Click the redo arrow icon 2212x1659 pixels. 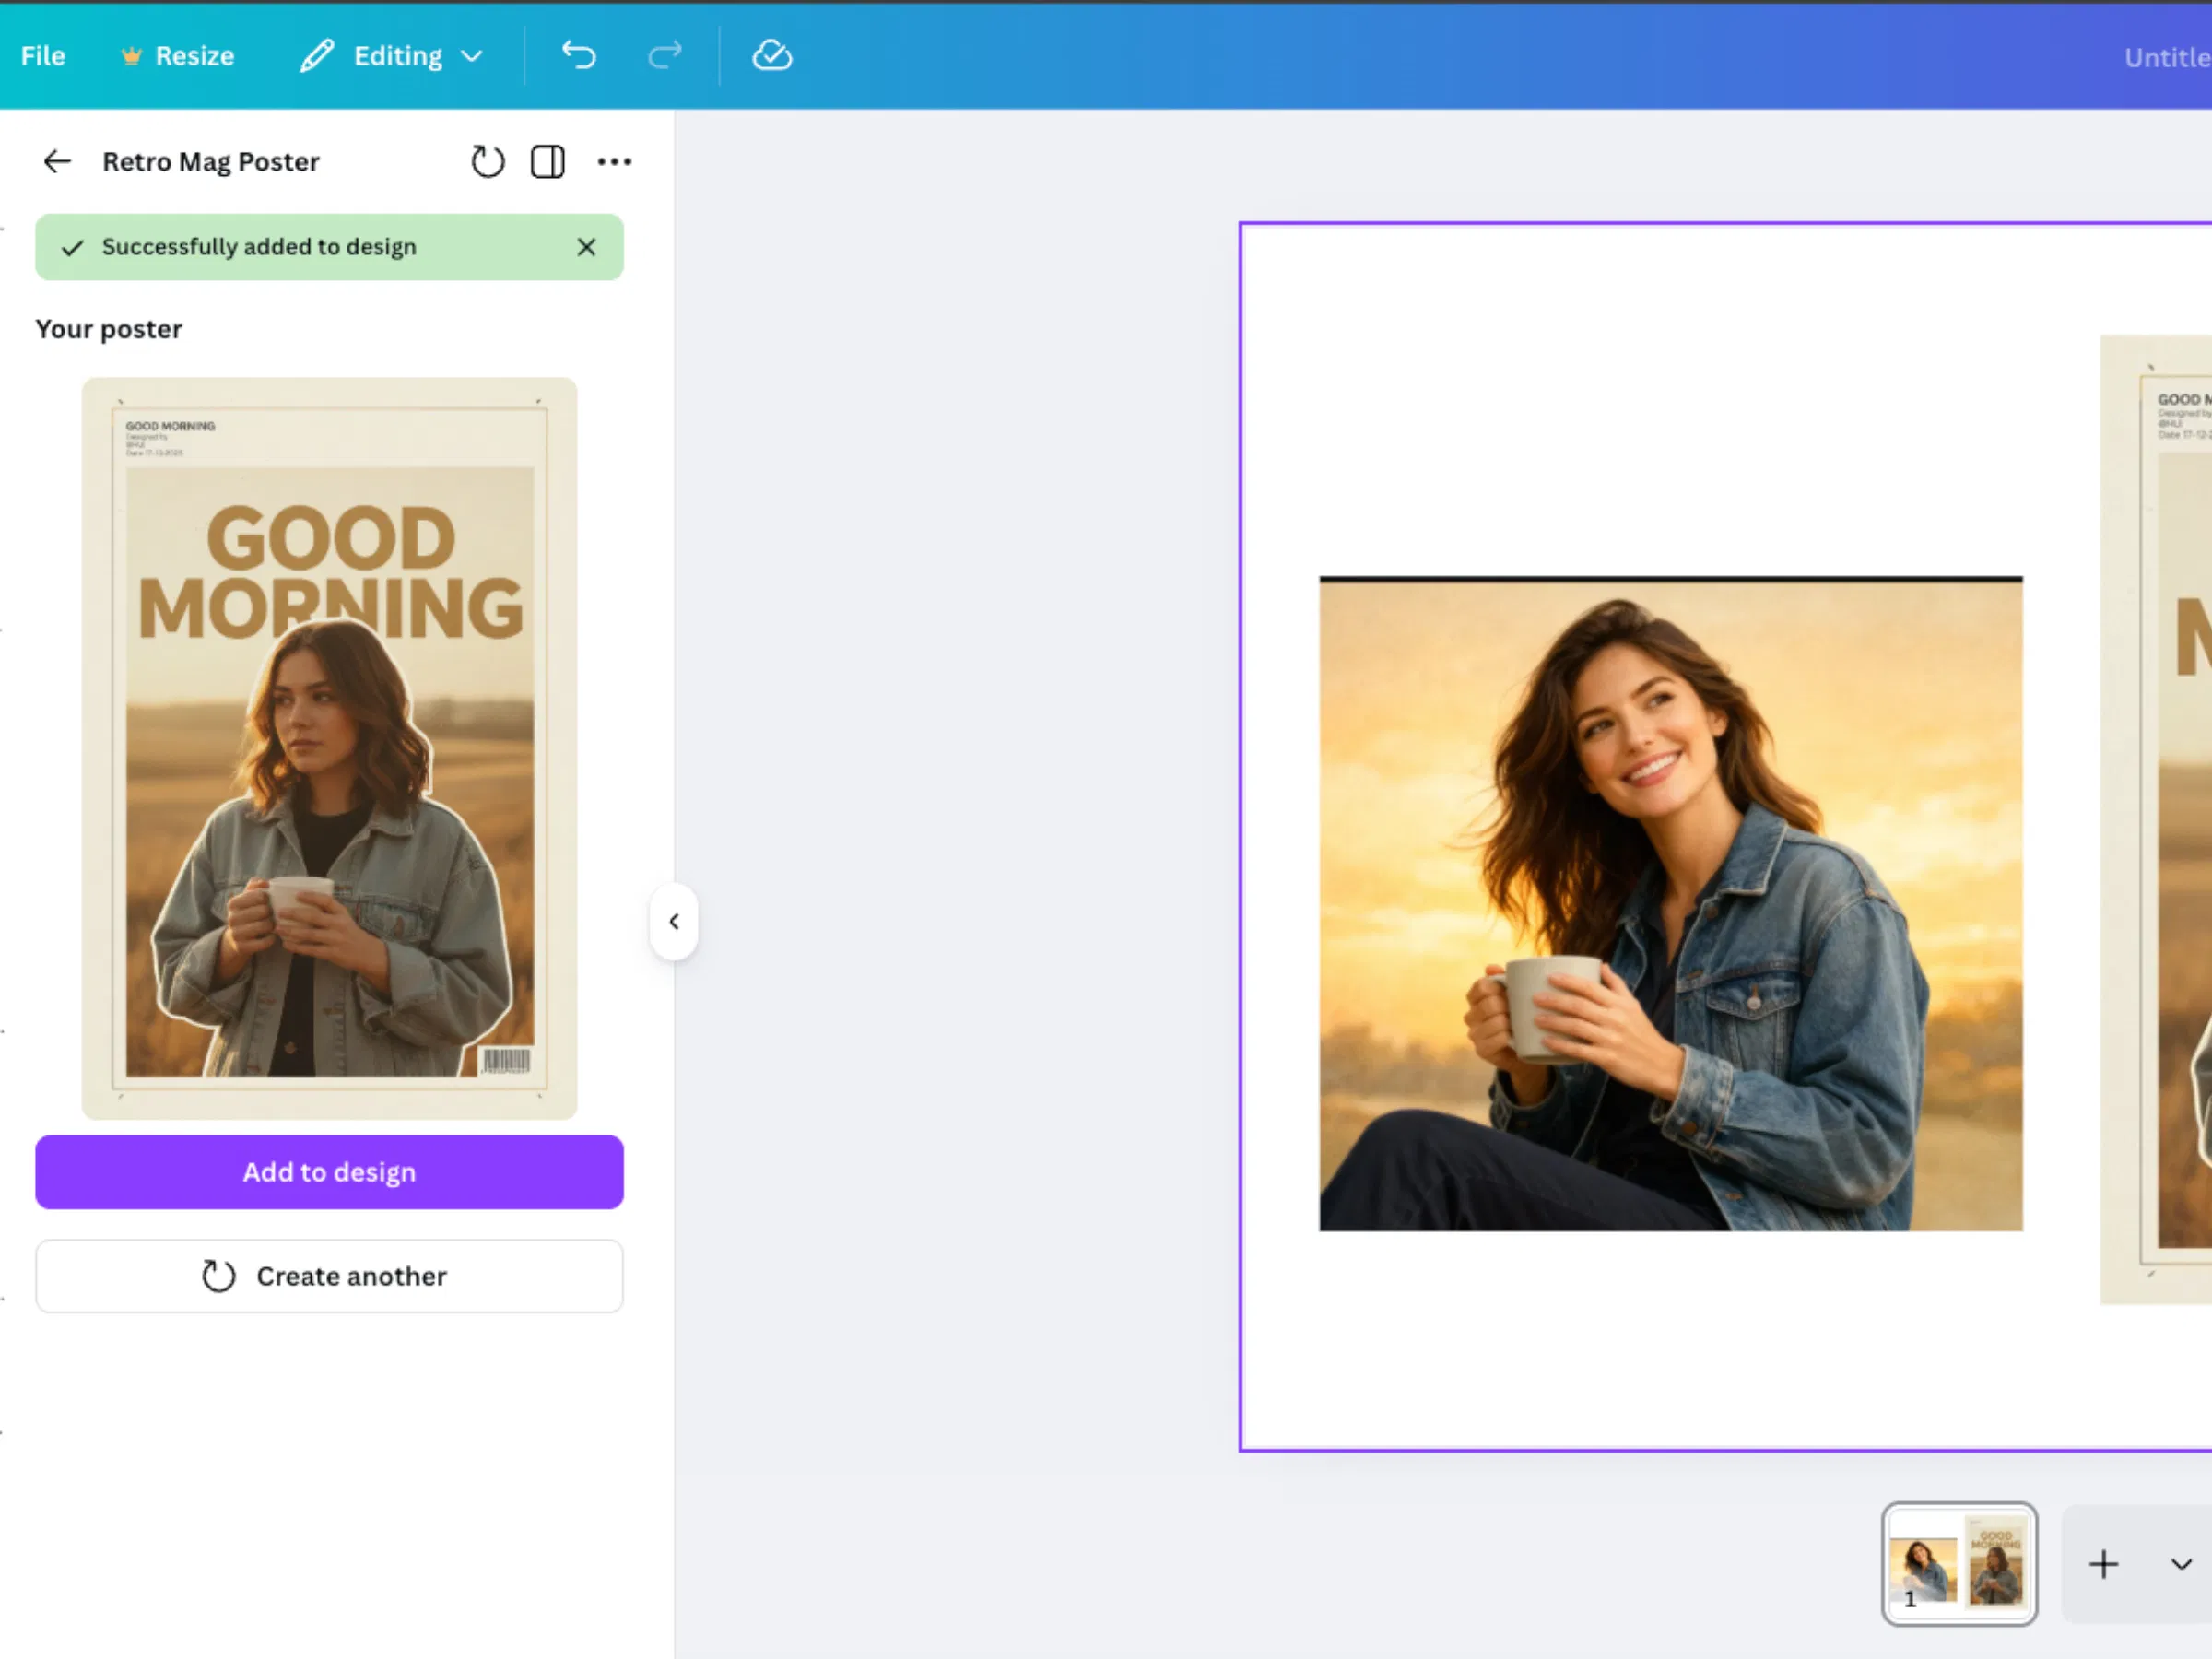pos(664,55)
